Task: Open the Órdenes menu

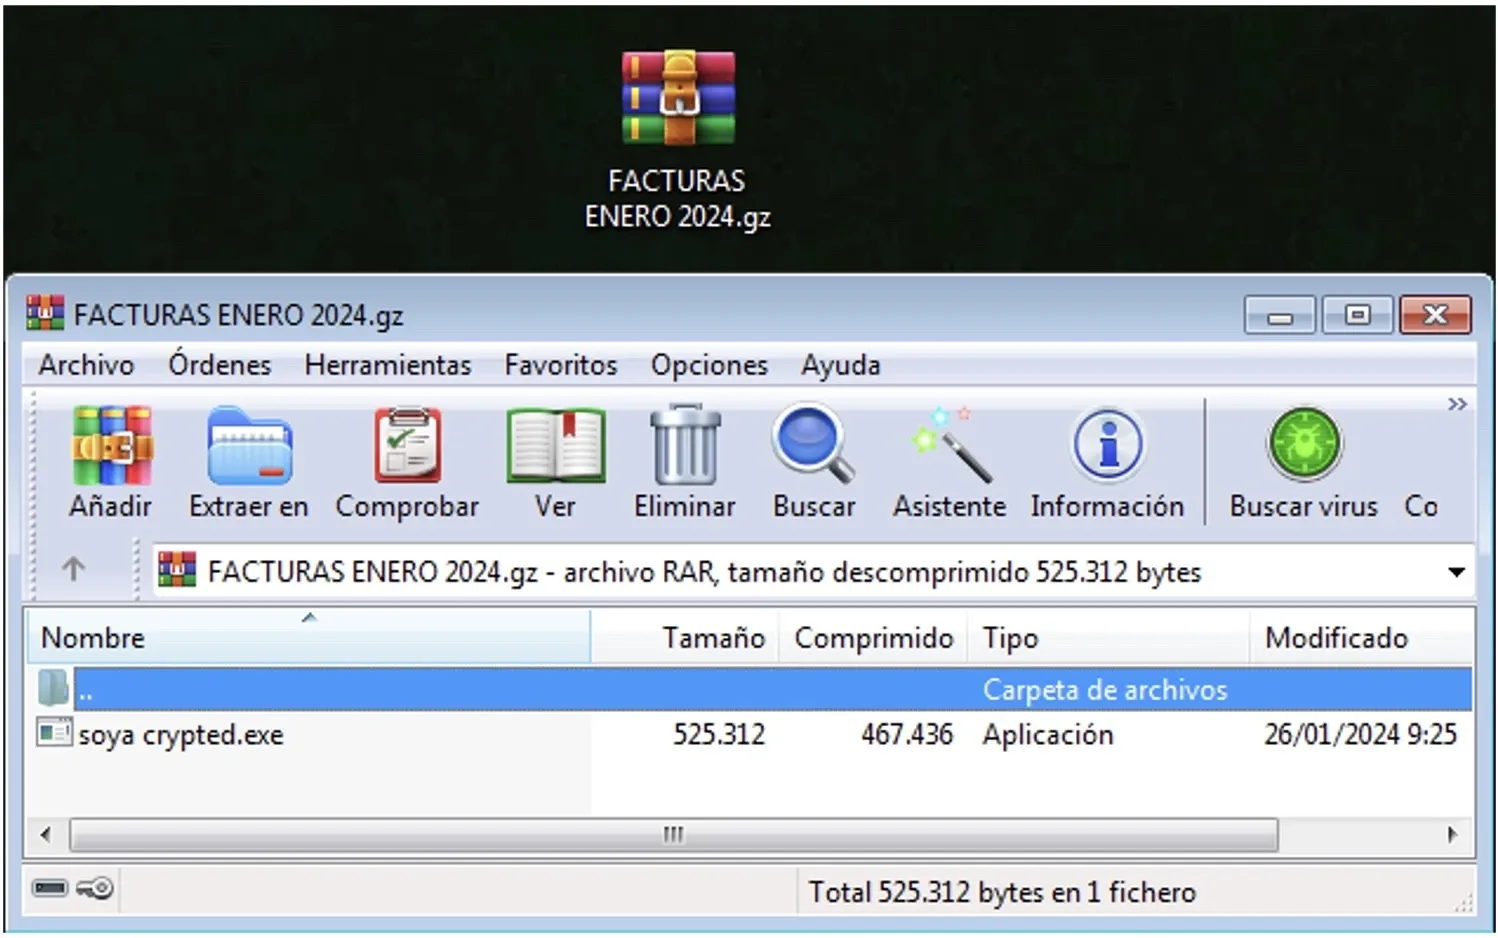Action: pyautogui.click(x=219, y=365)
